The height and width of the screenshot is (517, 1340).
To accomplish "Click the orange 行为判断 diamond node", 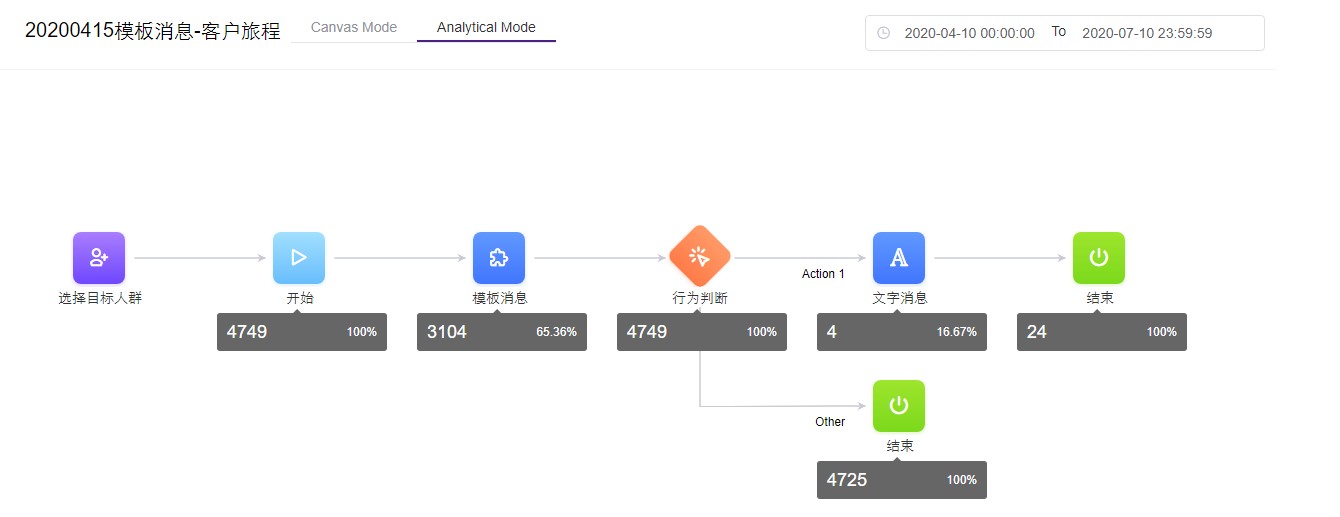I will coord(699,257).
